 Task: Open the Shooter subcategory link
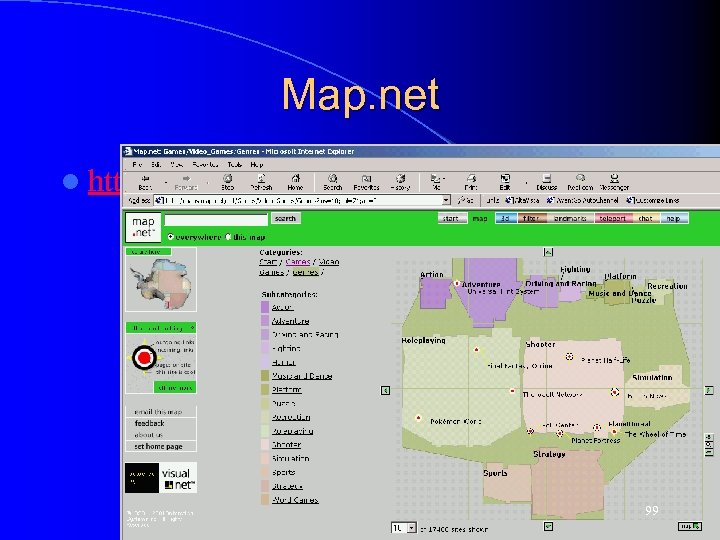[287, 444]
